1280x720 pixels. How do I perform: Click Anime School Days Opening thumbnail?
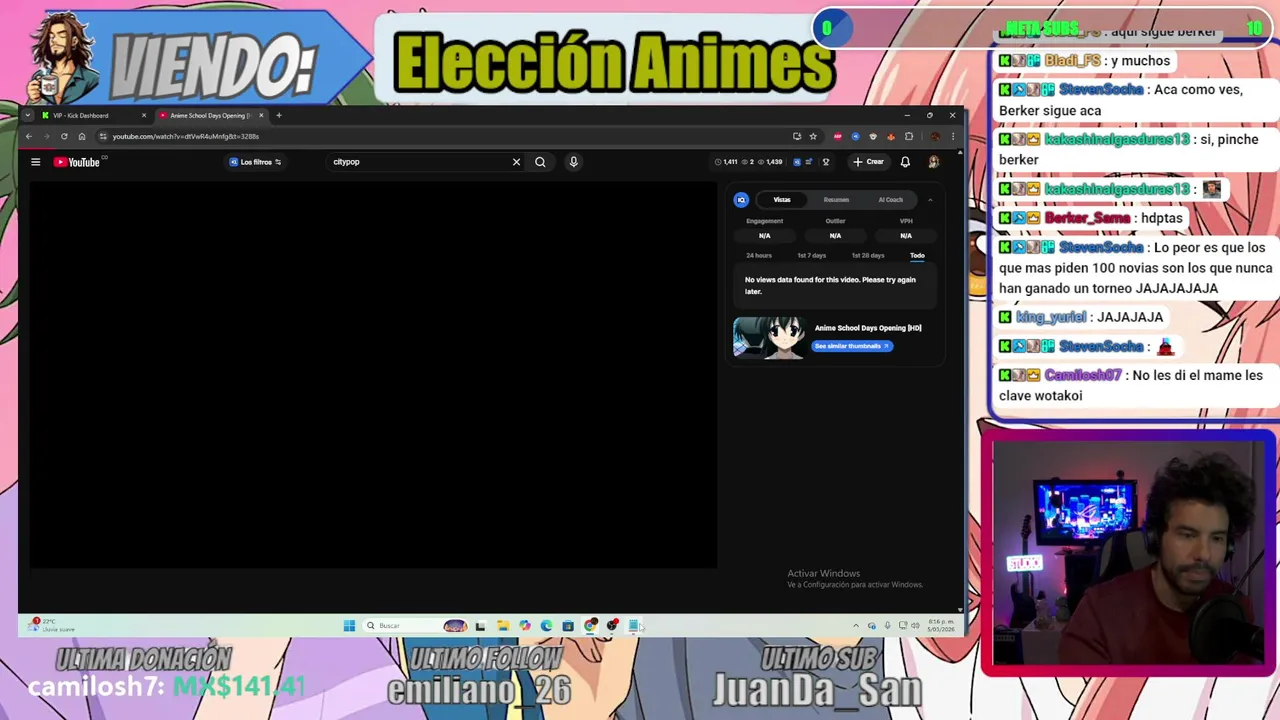tap(768, 337)
